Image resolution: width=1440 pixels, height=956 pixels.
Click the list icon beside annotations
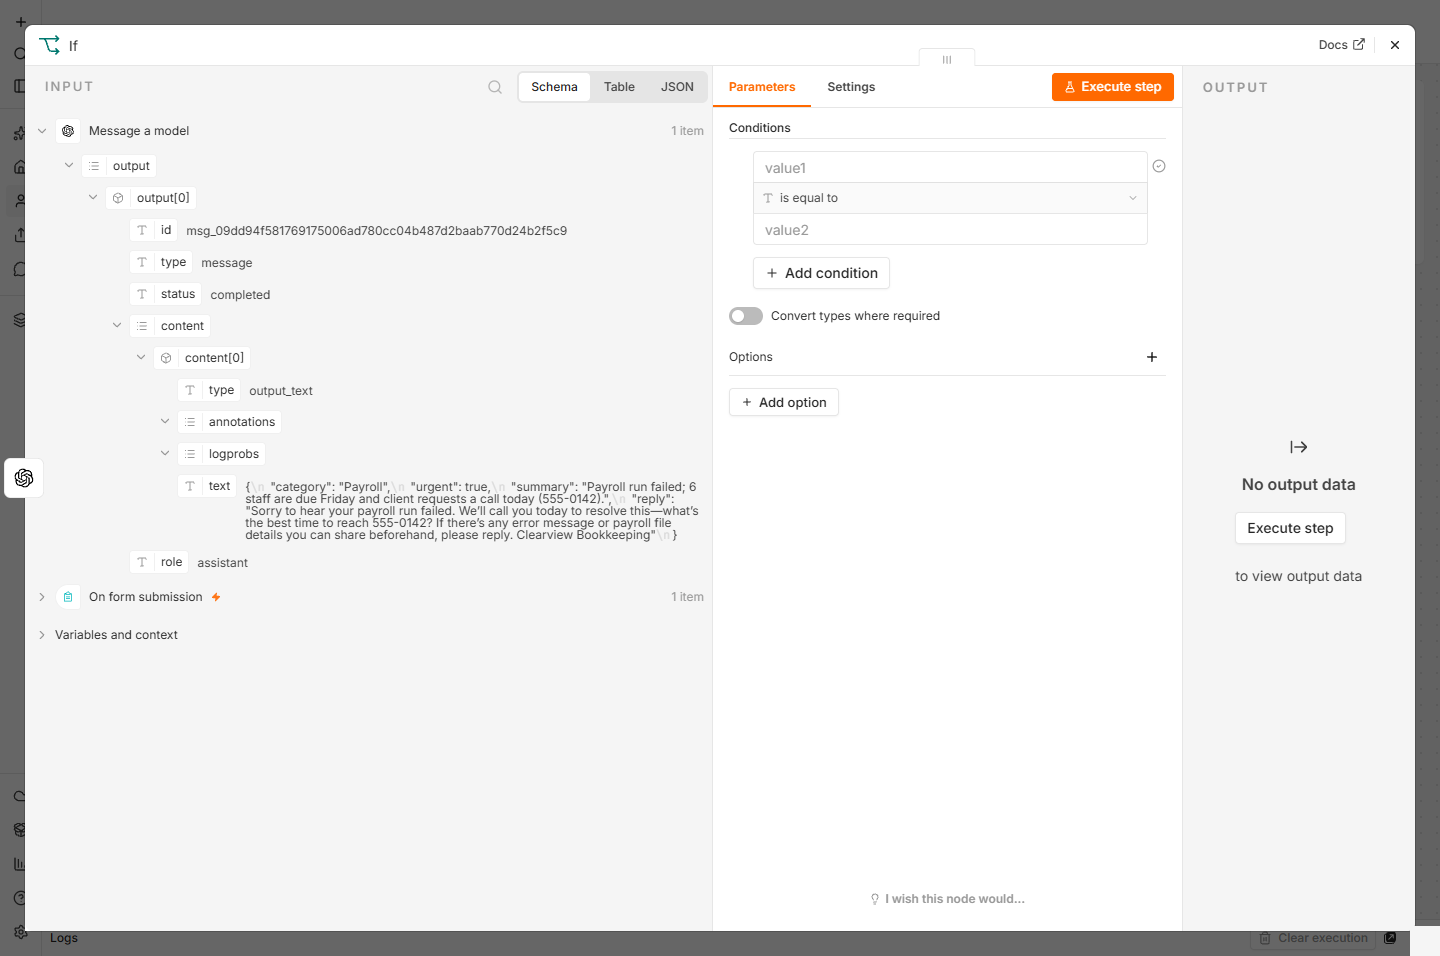(190, 422)
